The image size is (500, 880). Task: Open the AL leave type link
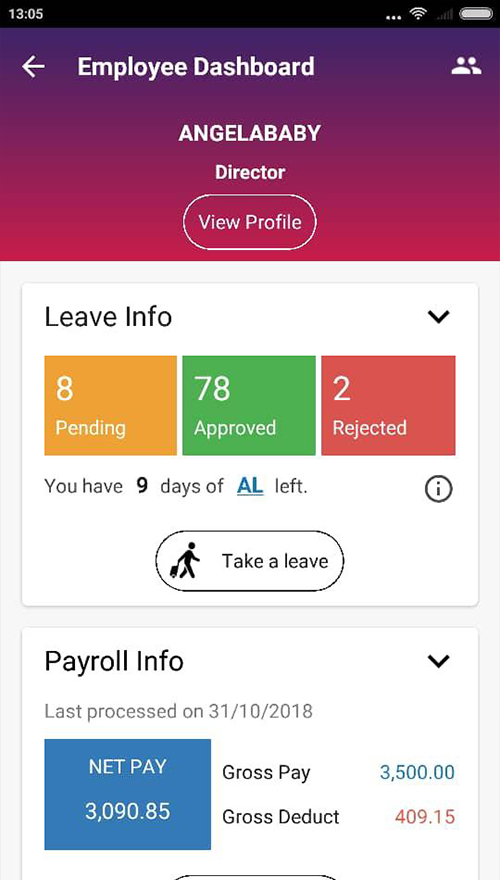pos(250,486)
